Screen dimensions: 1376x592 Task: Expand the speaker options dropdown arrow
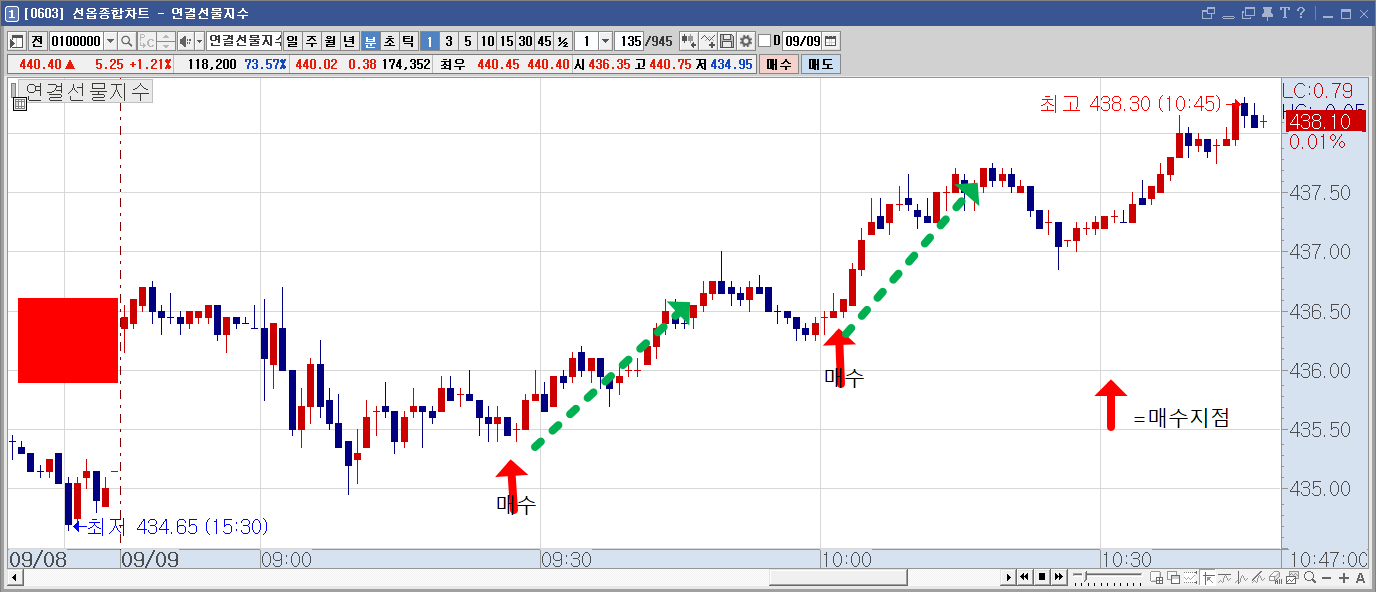[199, 41]
